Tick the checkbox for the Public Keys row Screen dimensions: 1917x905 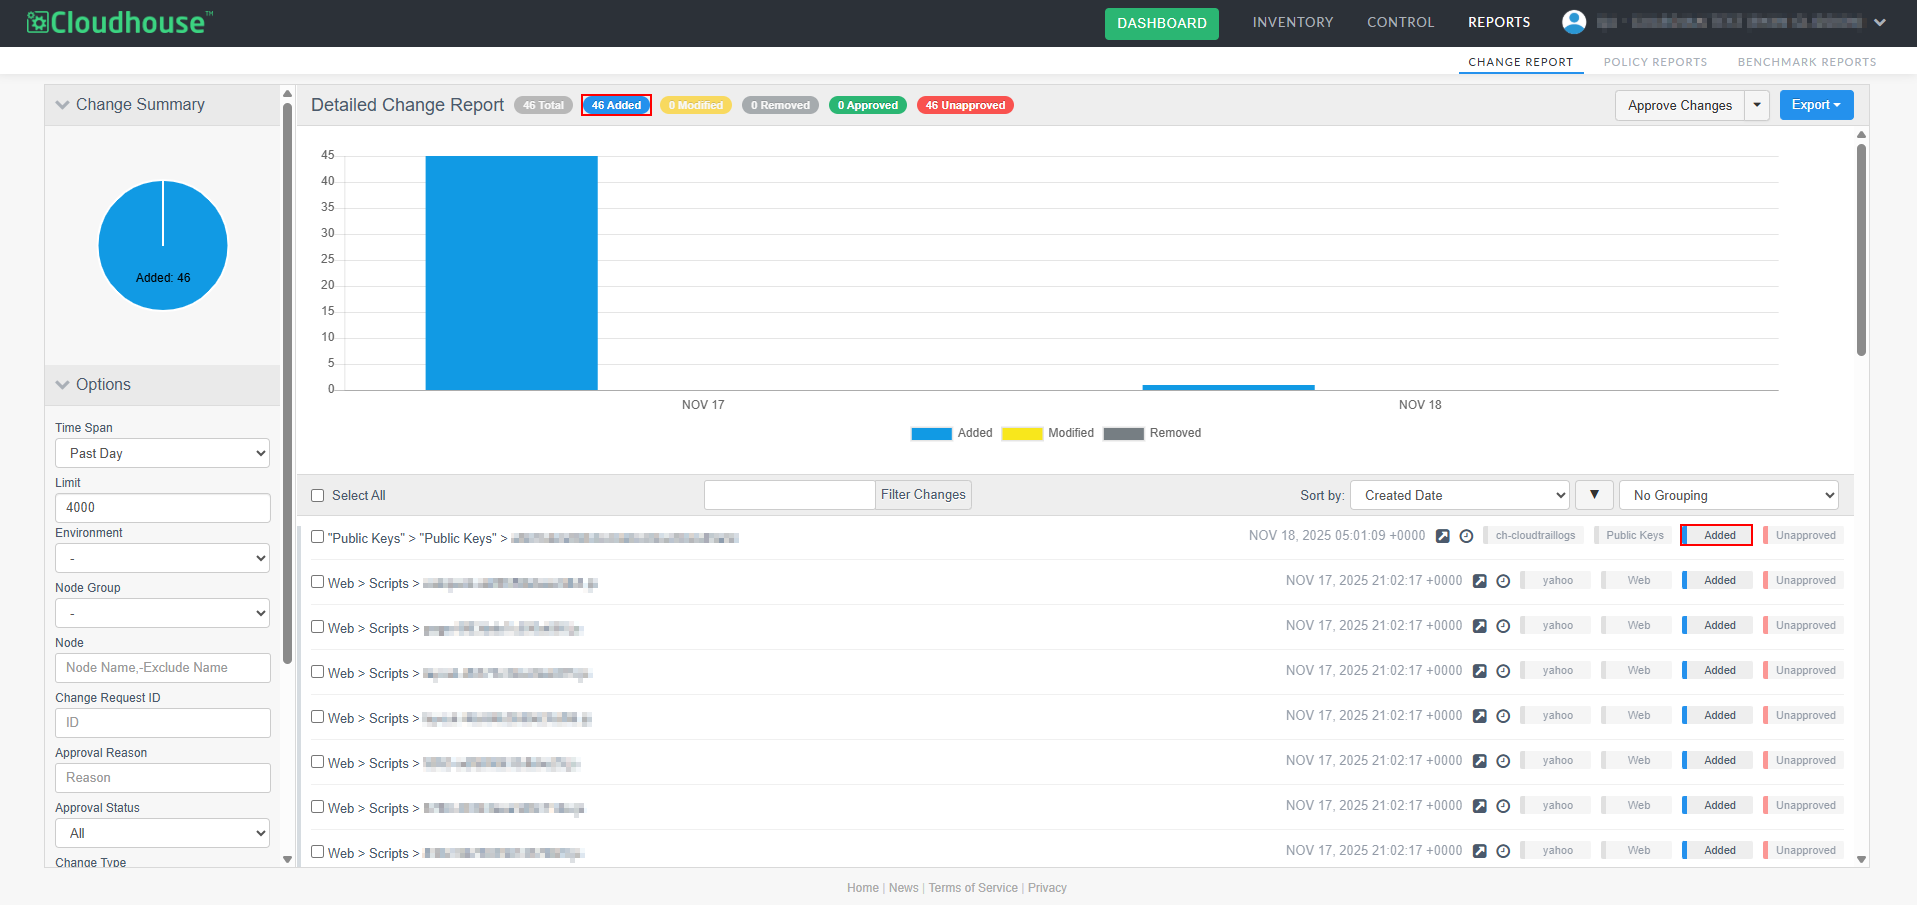pos(318,537)
